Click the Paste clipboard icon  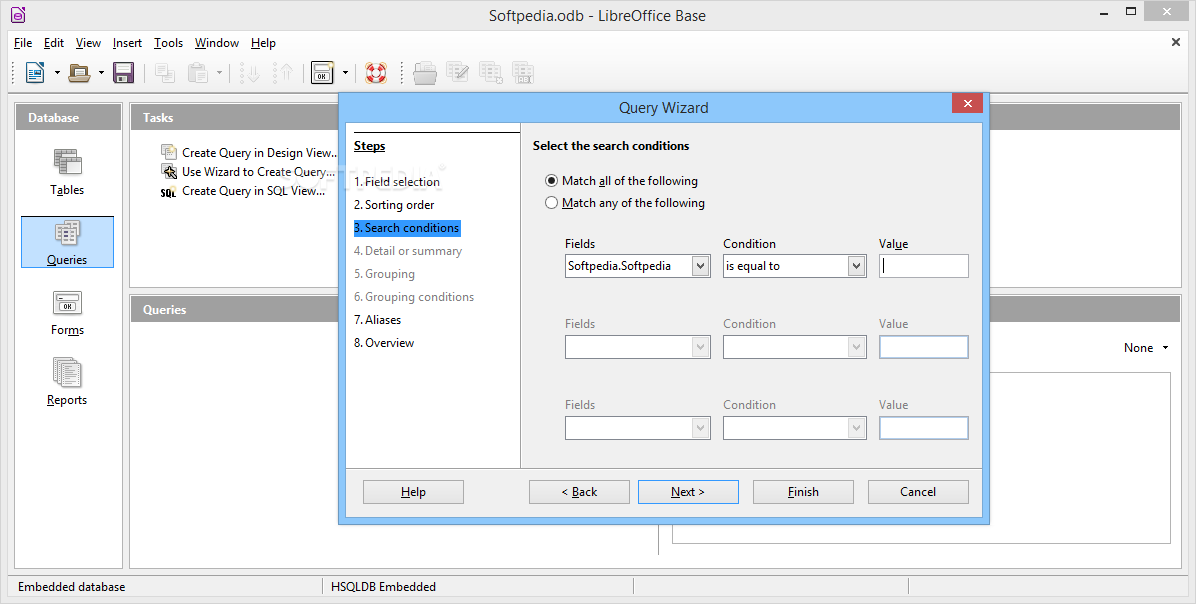click(x=198, y=72)
